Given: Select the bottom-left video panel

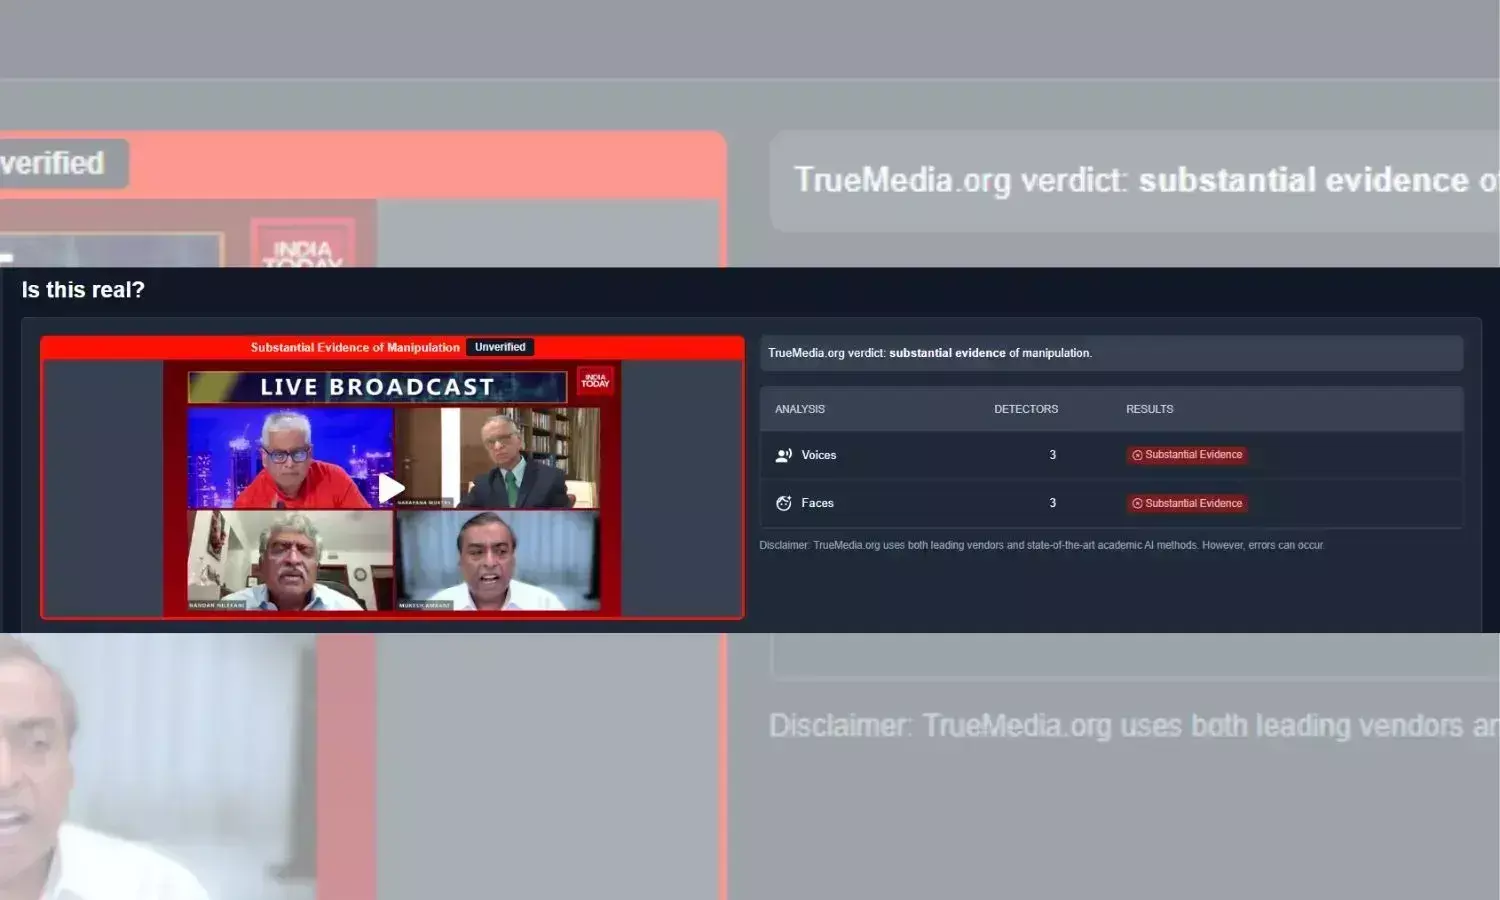Looking at the screenshot, I should (290, 559).
